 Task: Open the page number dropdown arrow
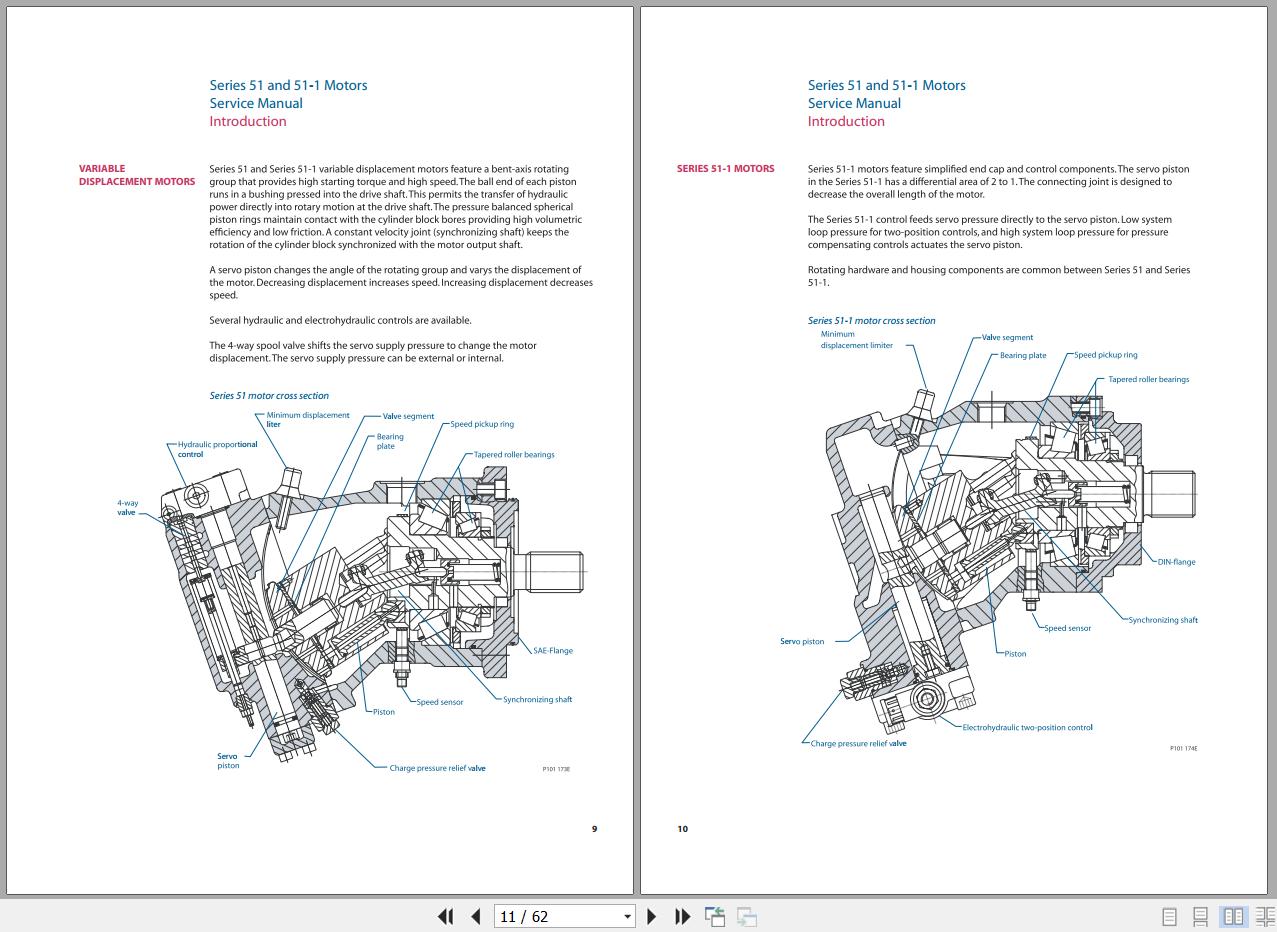tap(627, 916)
